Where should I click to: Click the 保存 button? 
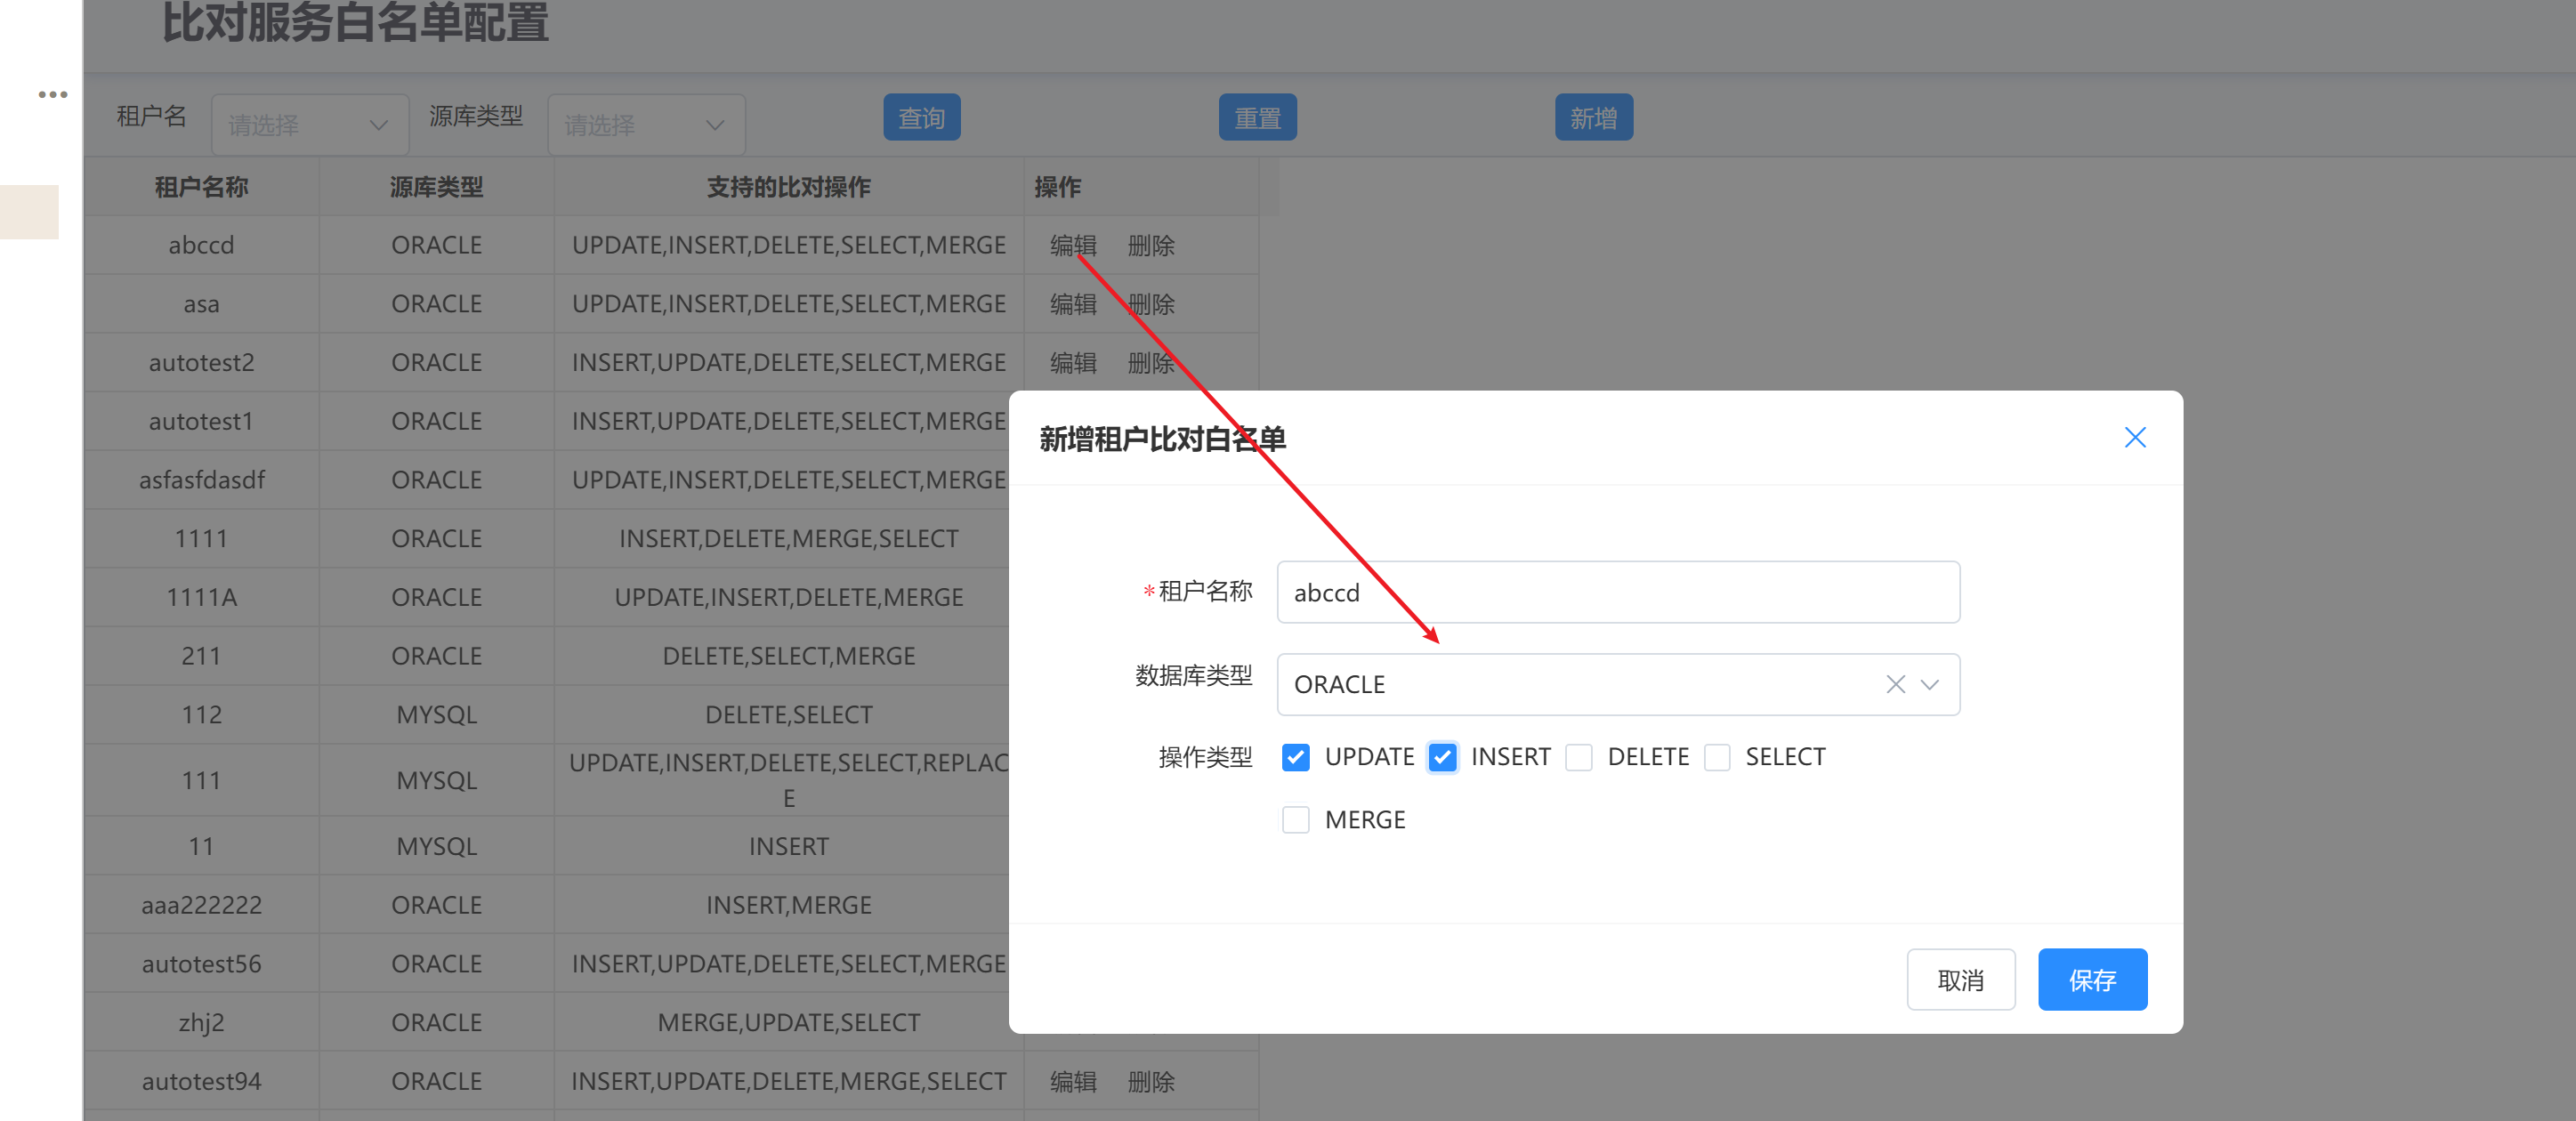pyautogui.click(x=2091, y=979)
